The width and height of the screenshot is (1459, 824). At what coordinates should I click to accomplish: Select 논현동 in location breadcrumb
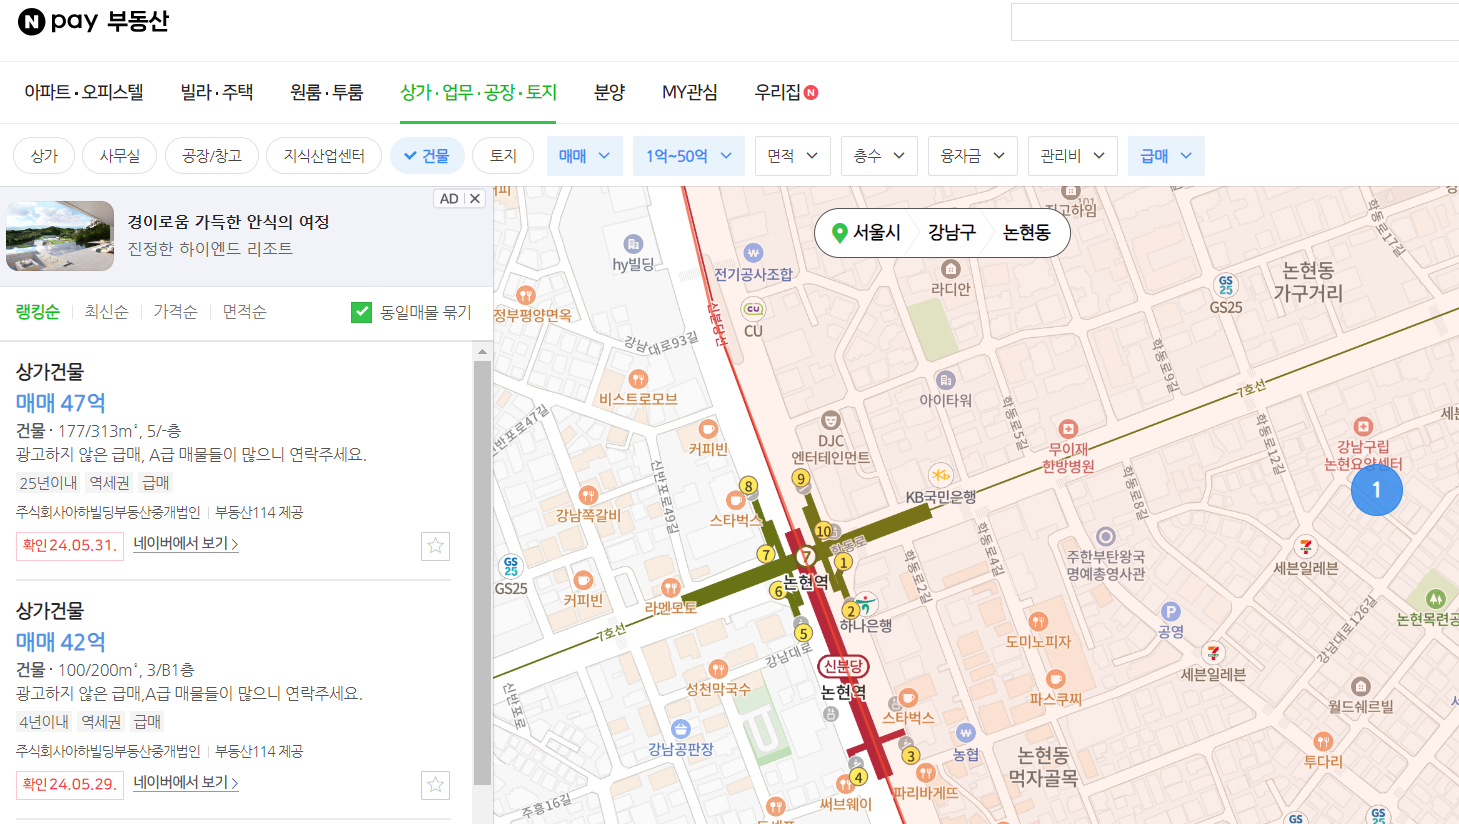coord(1027,233)
